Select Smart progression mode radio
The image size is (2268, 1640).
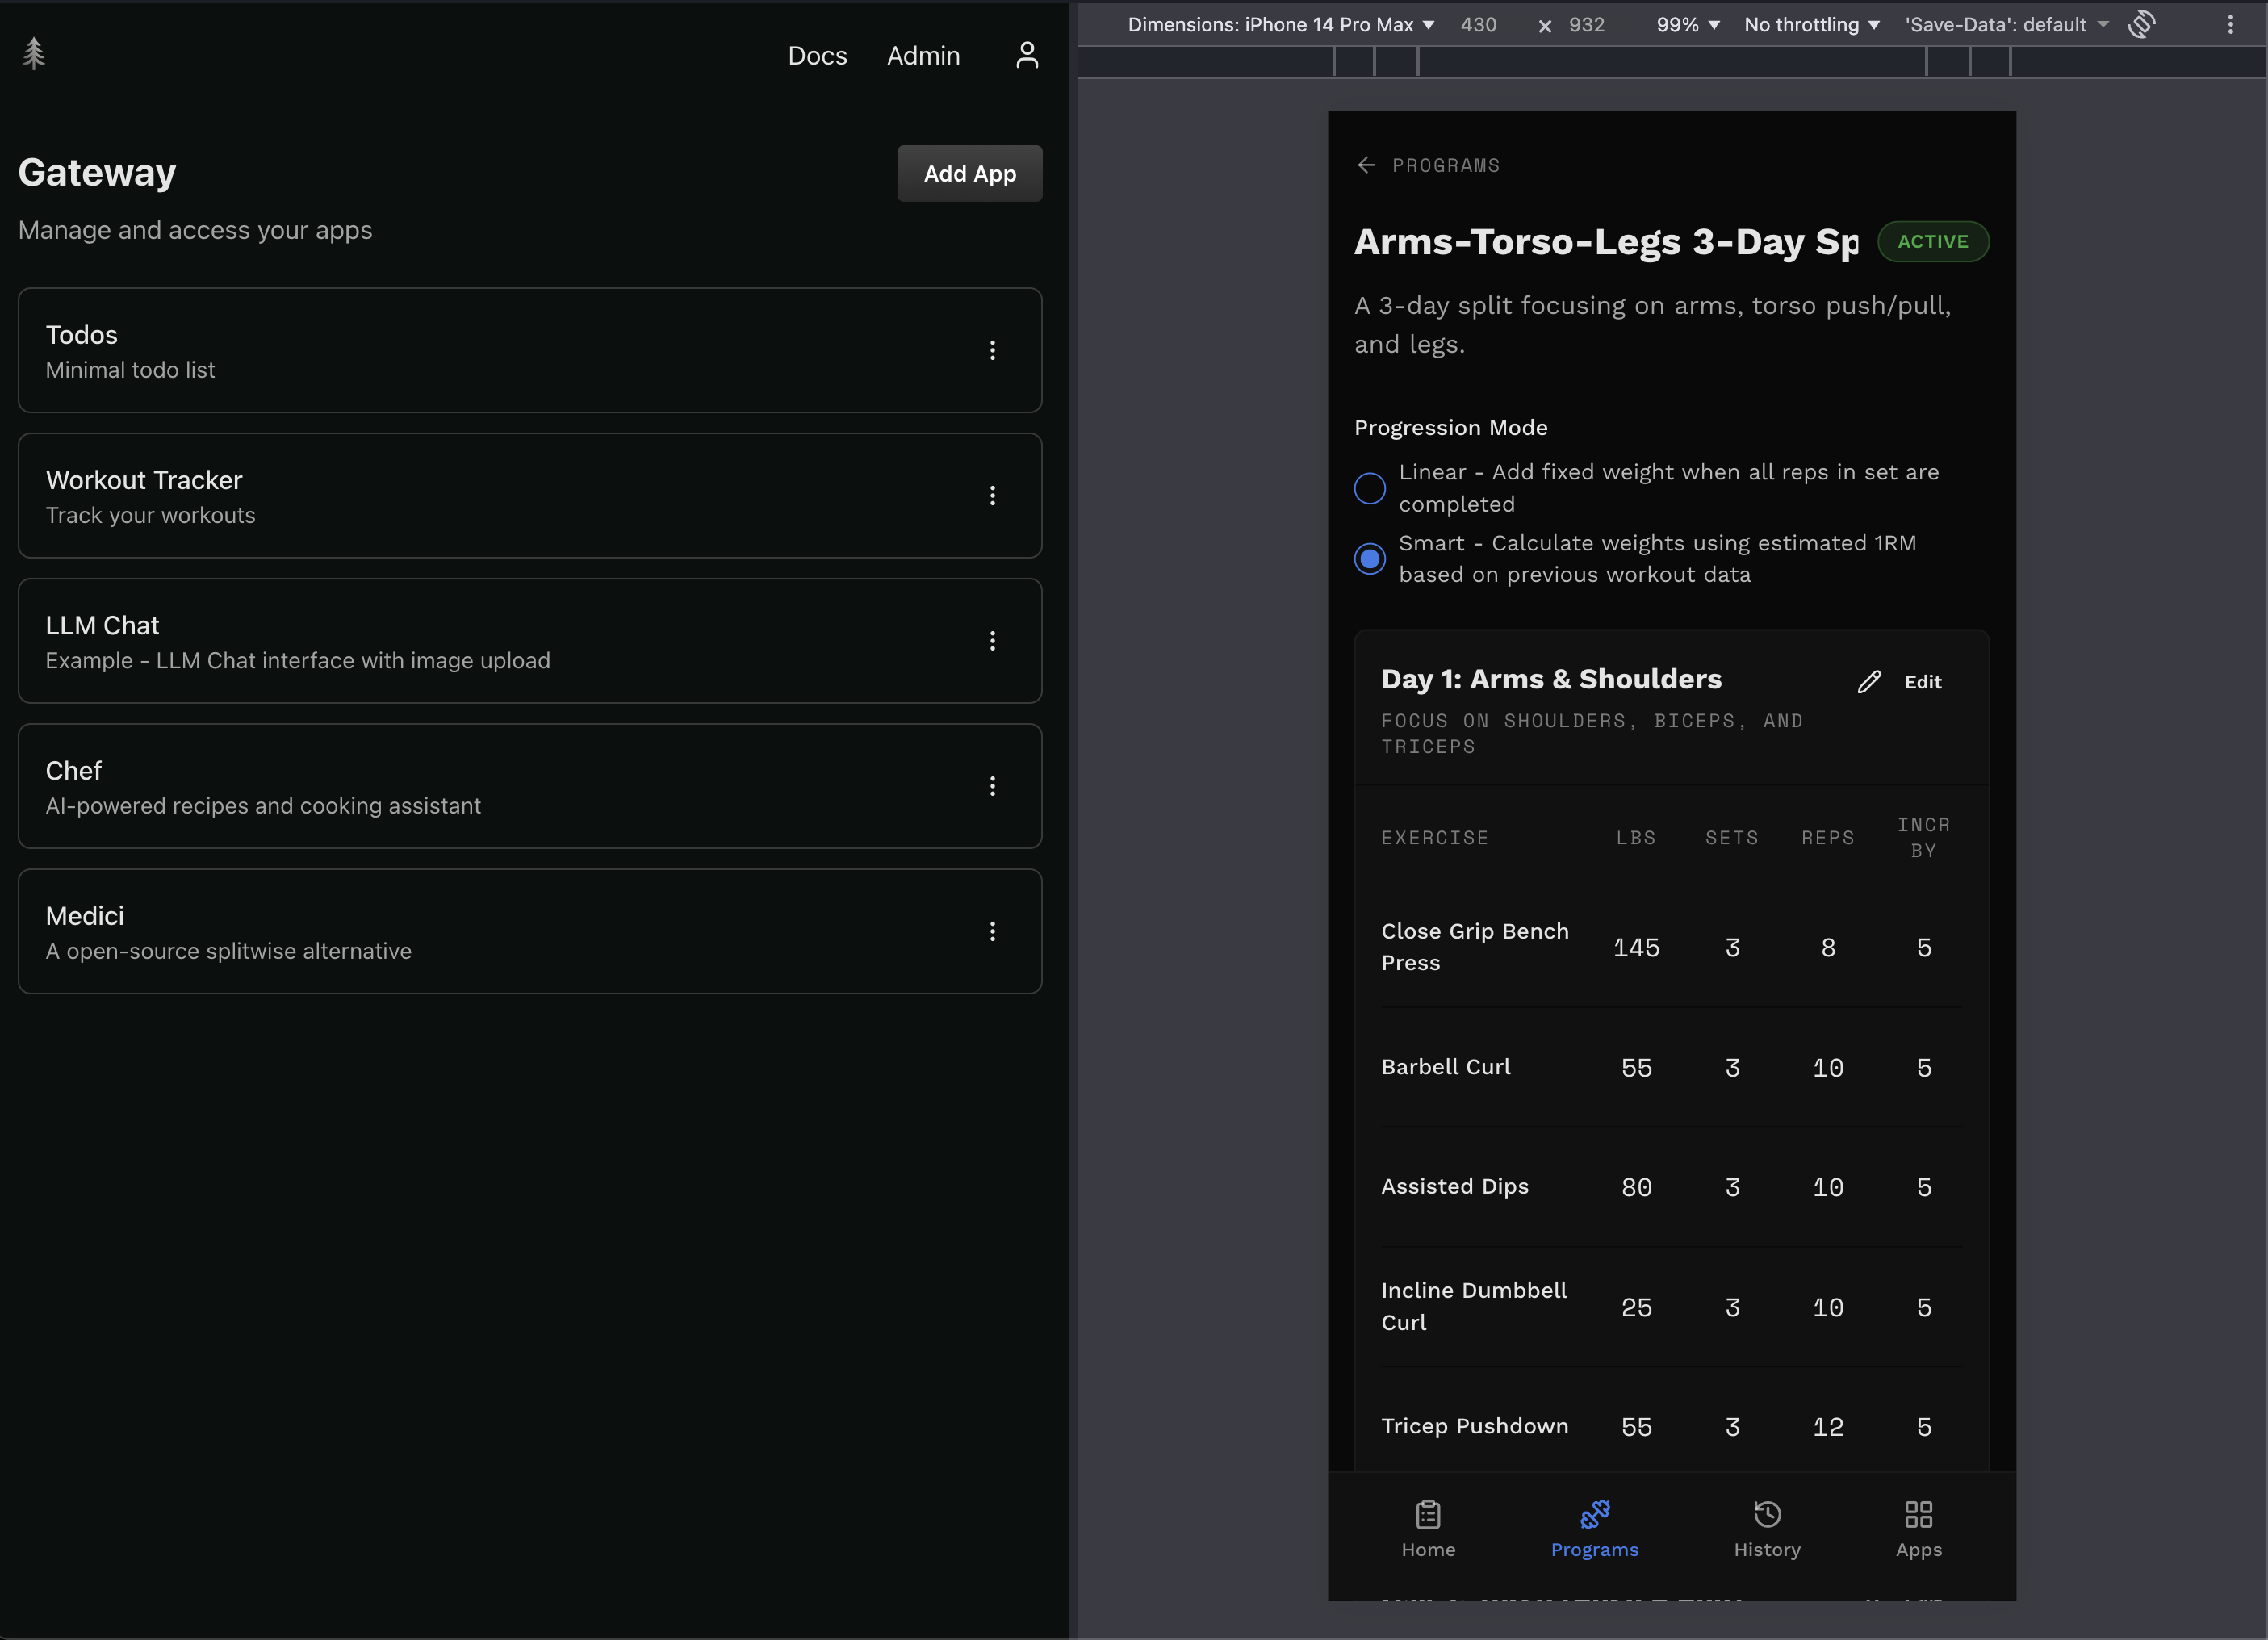1370,558
